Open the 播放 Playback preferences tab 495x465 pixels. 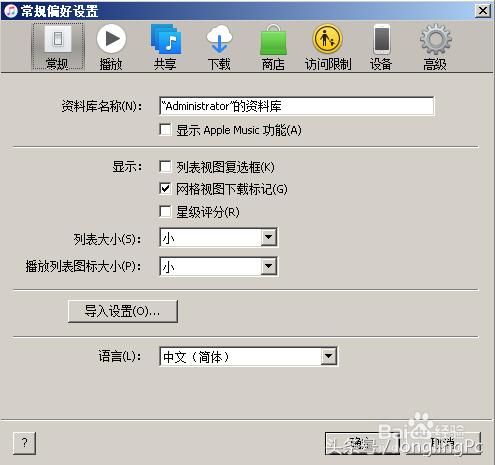click(111, 47)
